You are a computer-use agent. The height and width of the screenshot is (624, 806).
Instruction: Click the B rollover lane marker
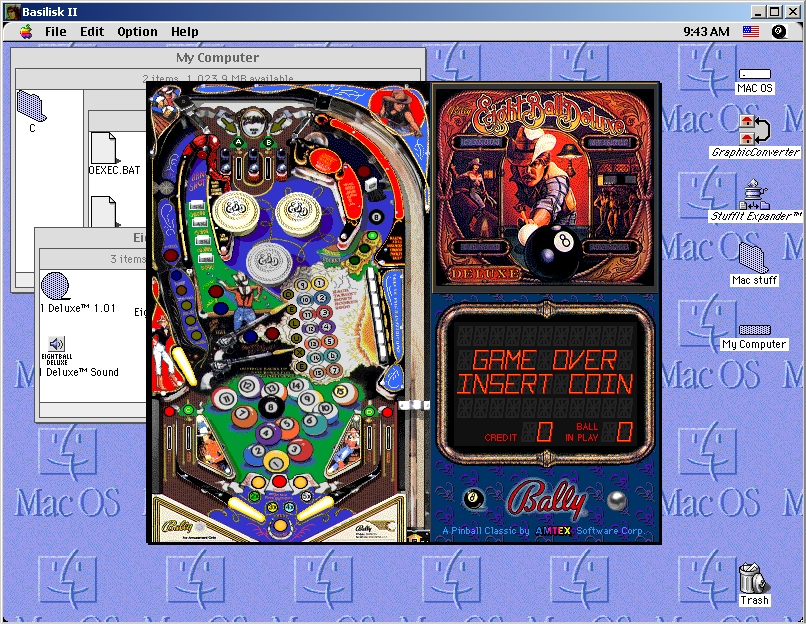pos(268,142)
